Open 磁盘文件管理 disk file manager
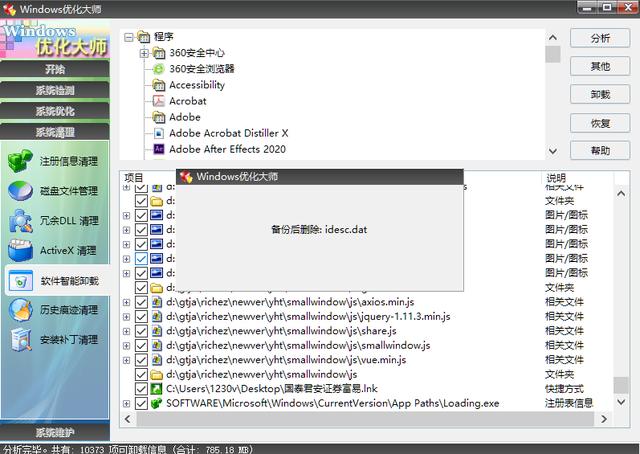 [54, 191]
